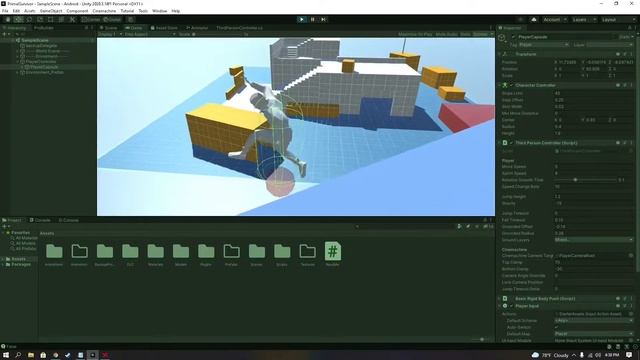Viewport: 640px width, 360px height.
Task: Open the Layout dropdown
Action: (618, 20)
